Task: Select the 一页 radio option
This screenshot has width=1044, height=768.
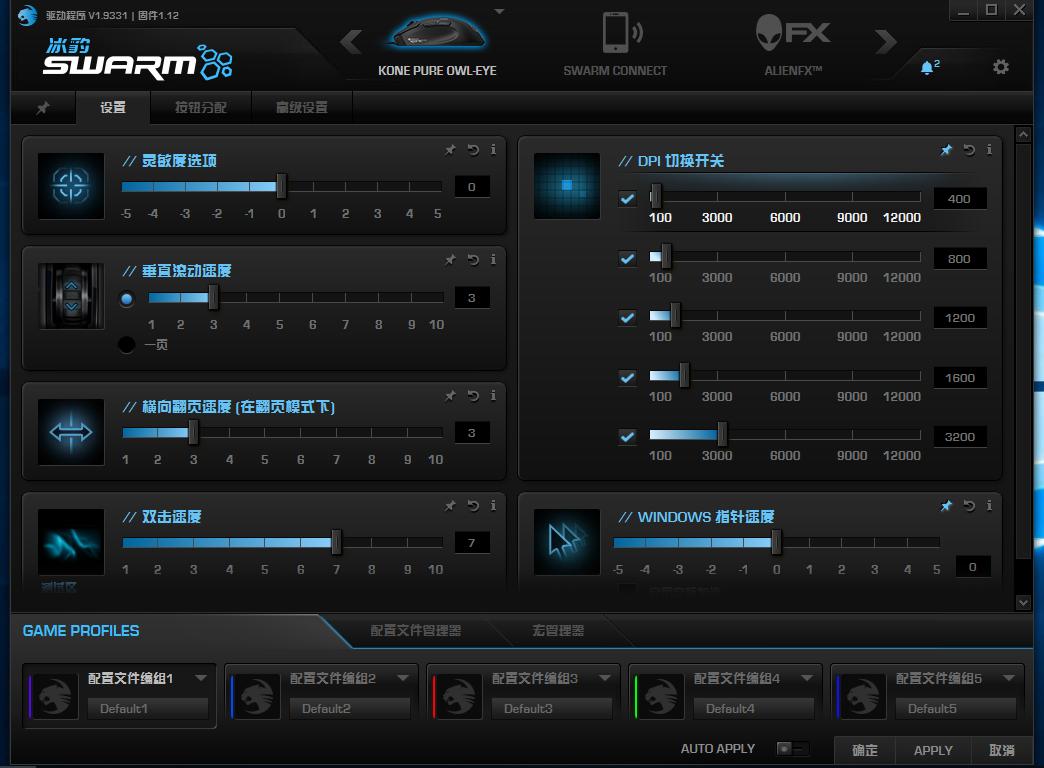Action: pyautogui.click(x=127, y=344)
